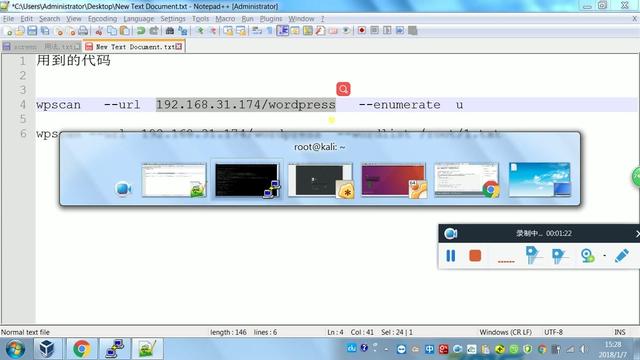The image size is (640, 360).
Task: Open the Window menu
Action: (x=301, y=19)
